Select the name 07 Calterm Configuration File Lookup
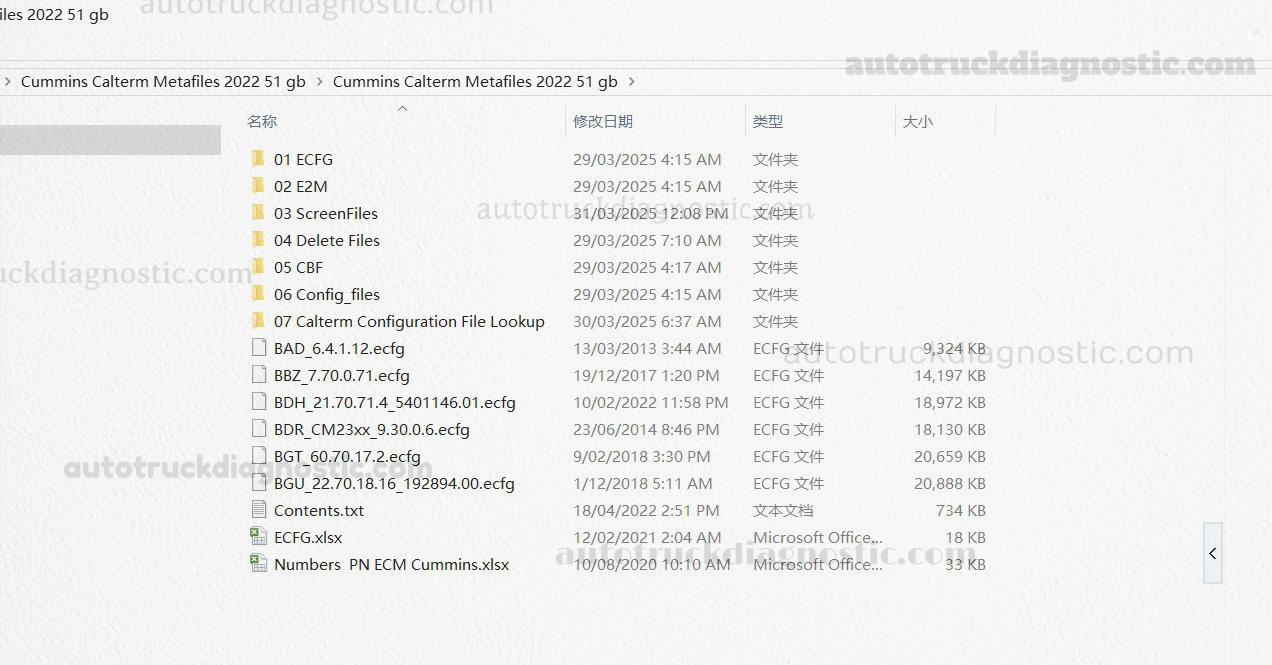Screen dimensions: 1272x665 (x=409, y=321)
